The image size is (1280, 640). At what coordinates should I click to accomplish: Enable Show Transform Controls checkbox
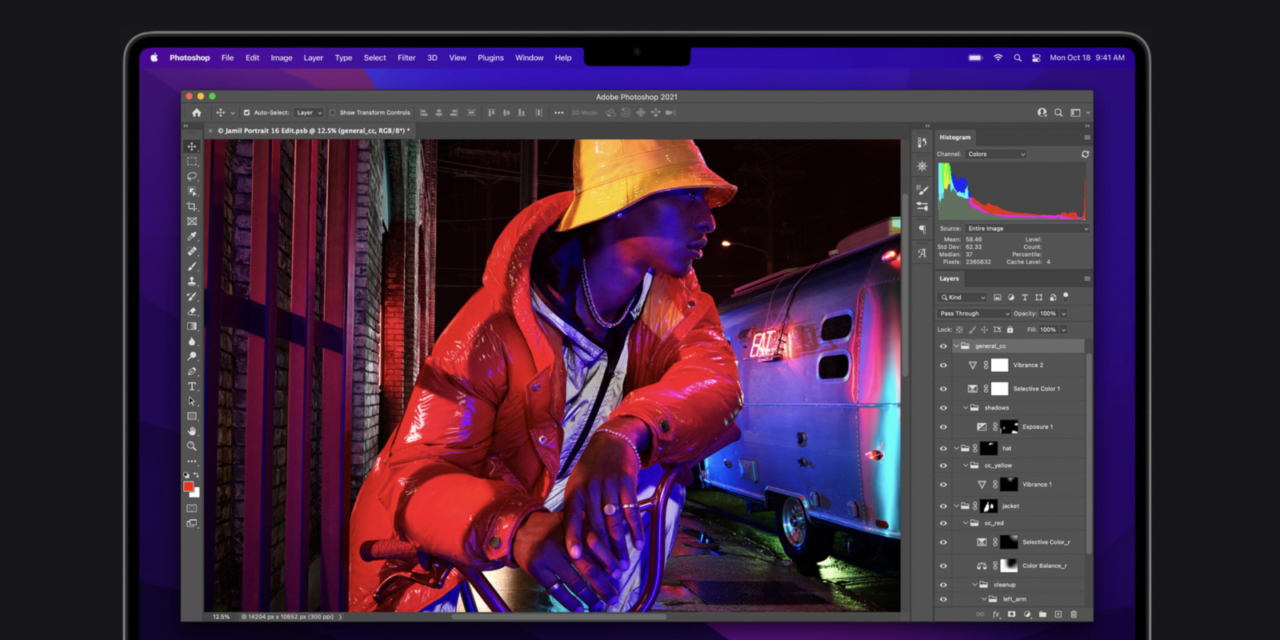(x=332, y=113)
